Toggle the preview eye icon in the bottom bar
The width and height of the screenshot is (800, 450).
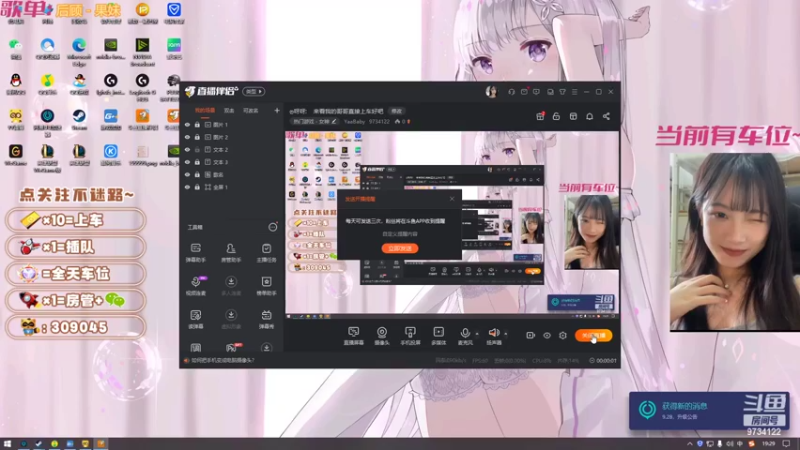(x=547, y=336)
